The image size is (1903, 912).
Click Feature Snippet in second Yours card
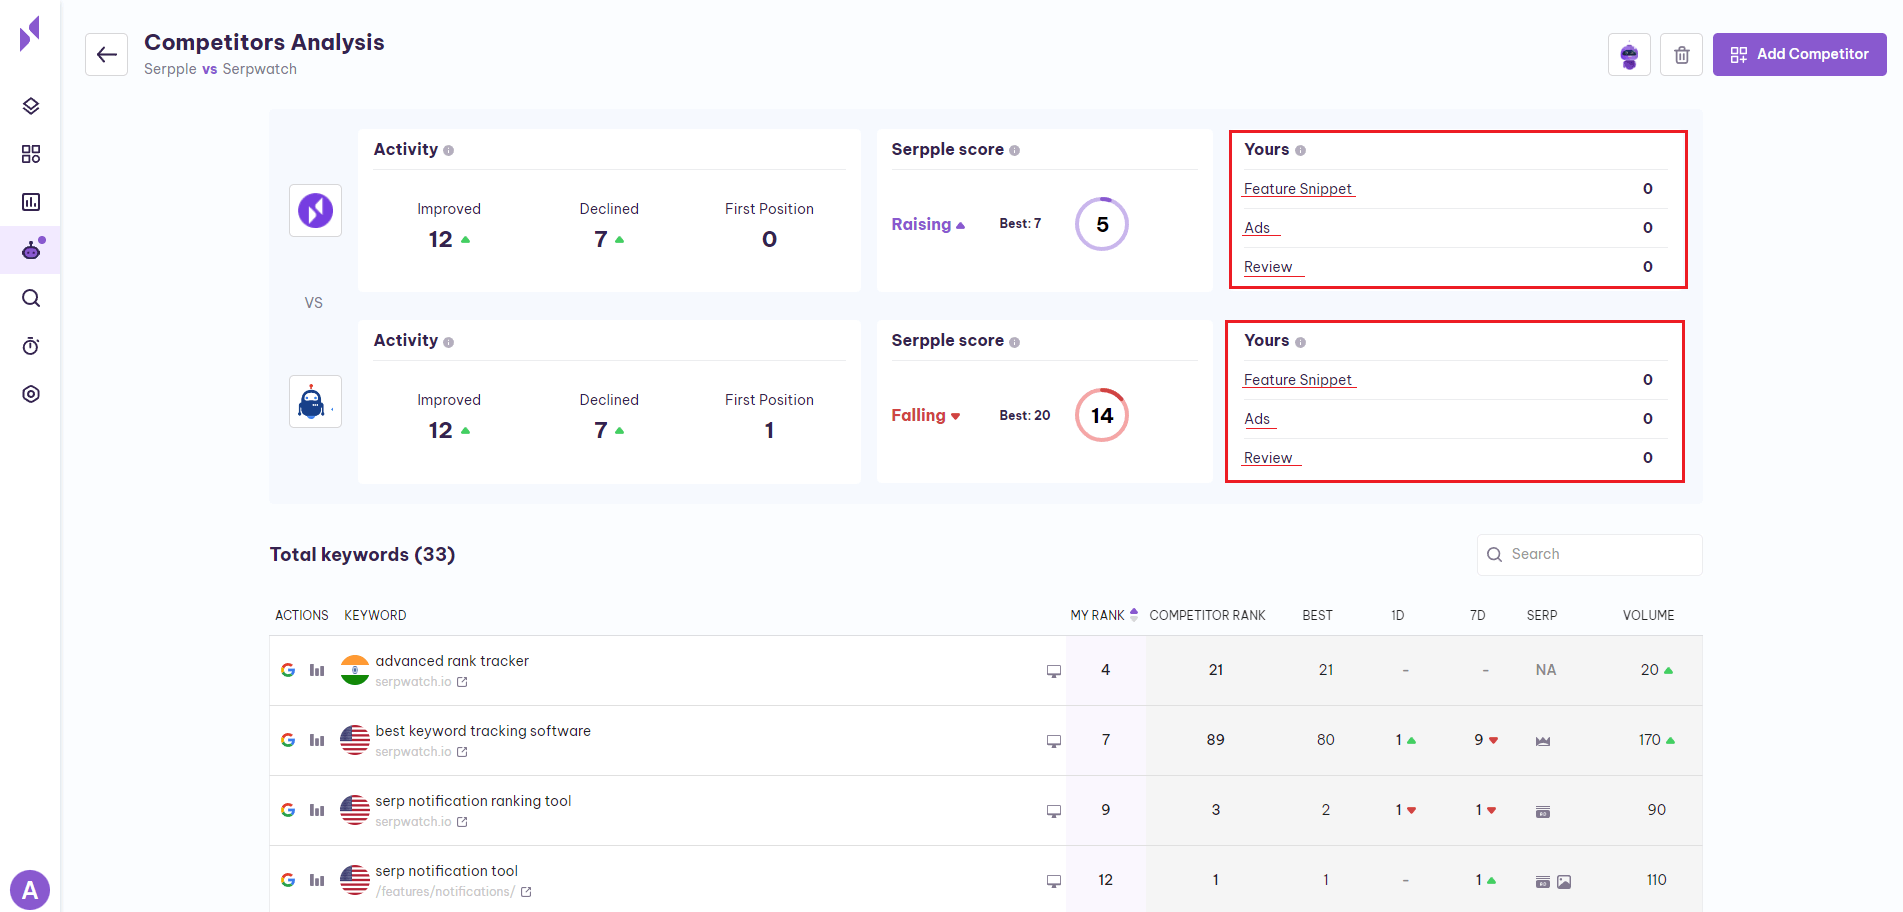click(x=1298, y=380)
